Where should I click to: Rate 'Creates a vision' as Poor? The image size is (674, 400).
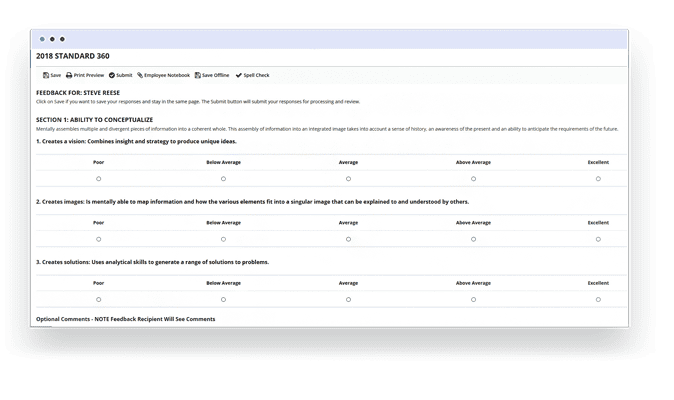point(98,179)
